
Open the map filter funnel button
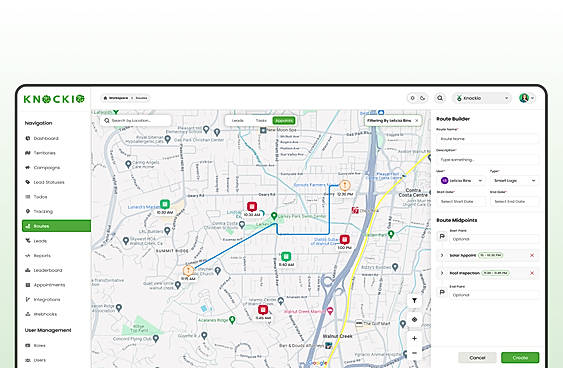click(414, 301)
